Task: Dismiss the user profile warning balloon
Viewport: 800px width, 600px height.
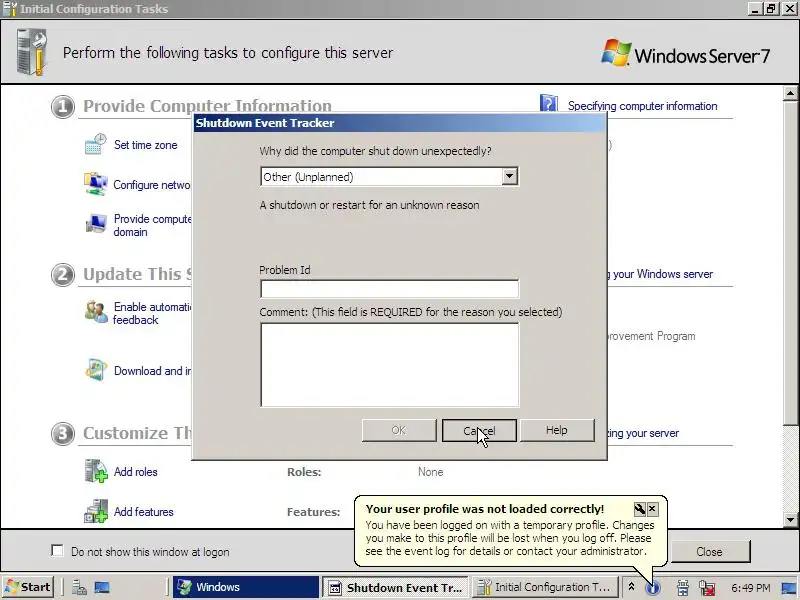Action: pos(652,509)
